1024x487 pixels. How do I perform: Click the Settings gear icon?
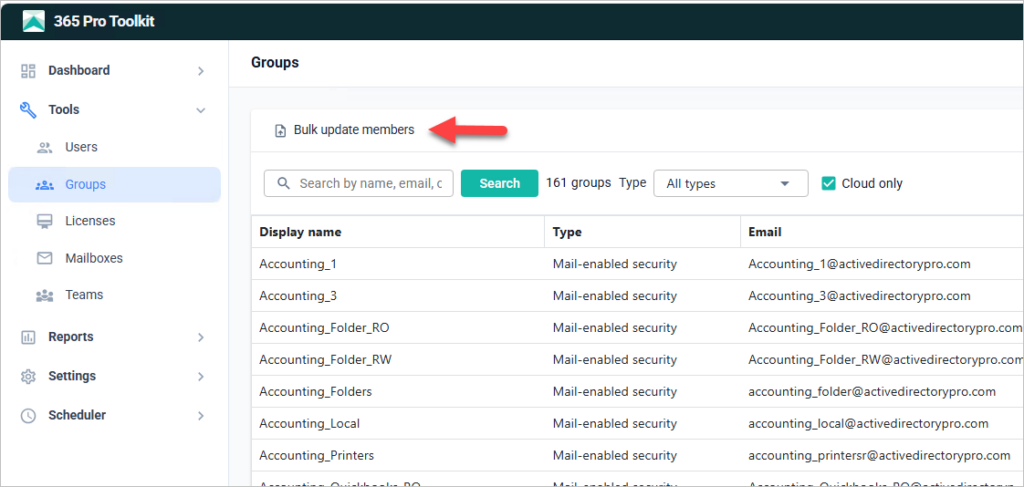28,377
